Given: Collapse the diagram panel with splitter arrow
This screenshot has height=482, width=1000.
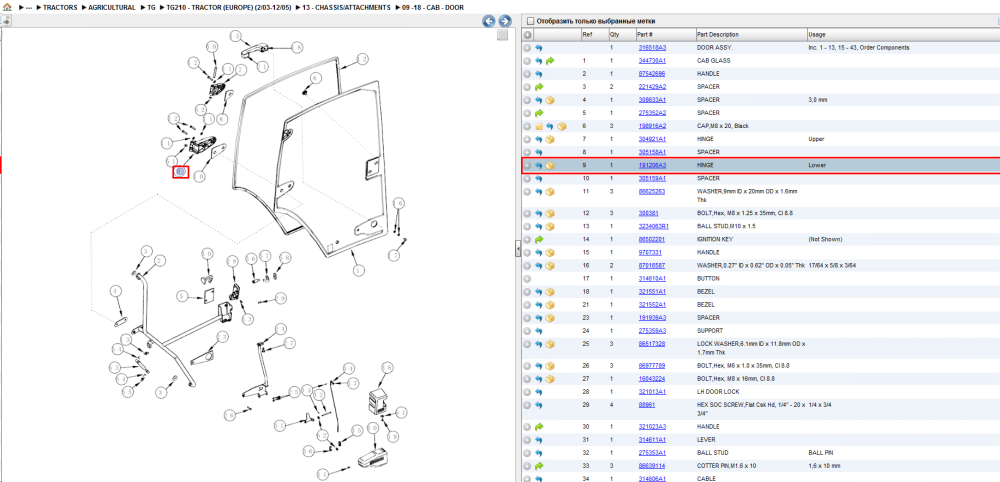Looking at the screenshot, I should point(518,249).
